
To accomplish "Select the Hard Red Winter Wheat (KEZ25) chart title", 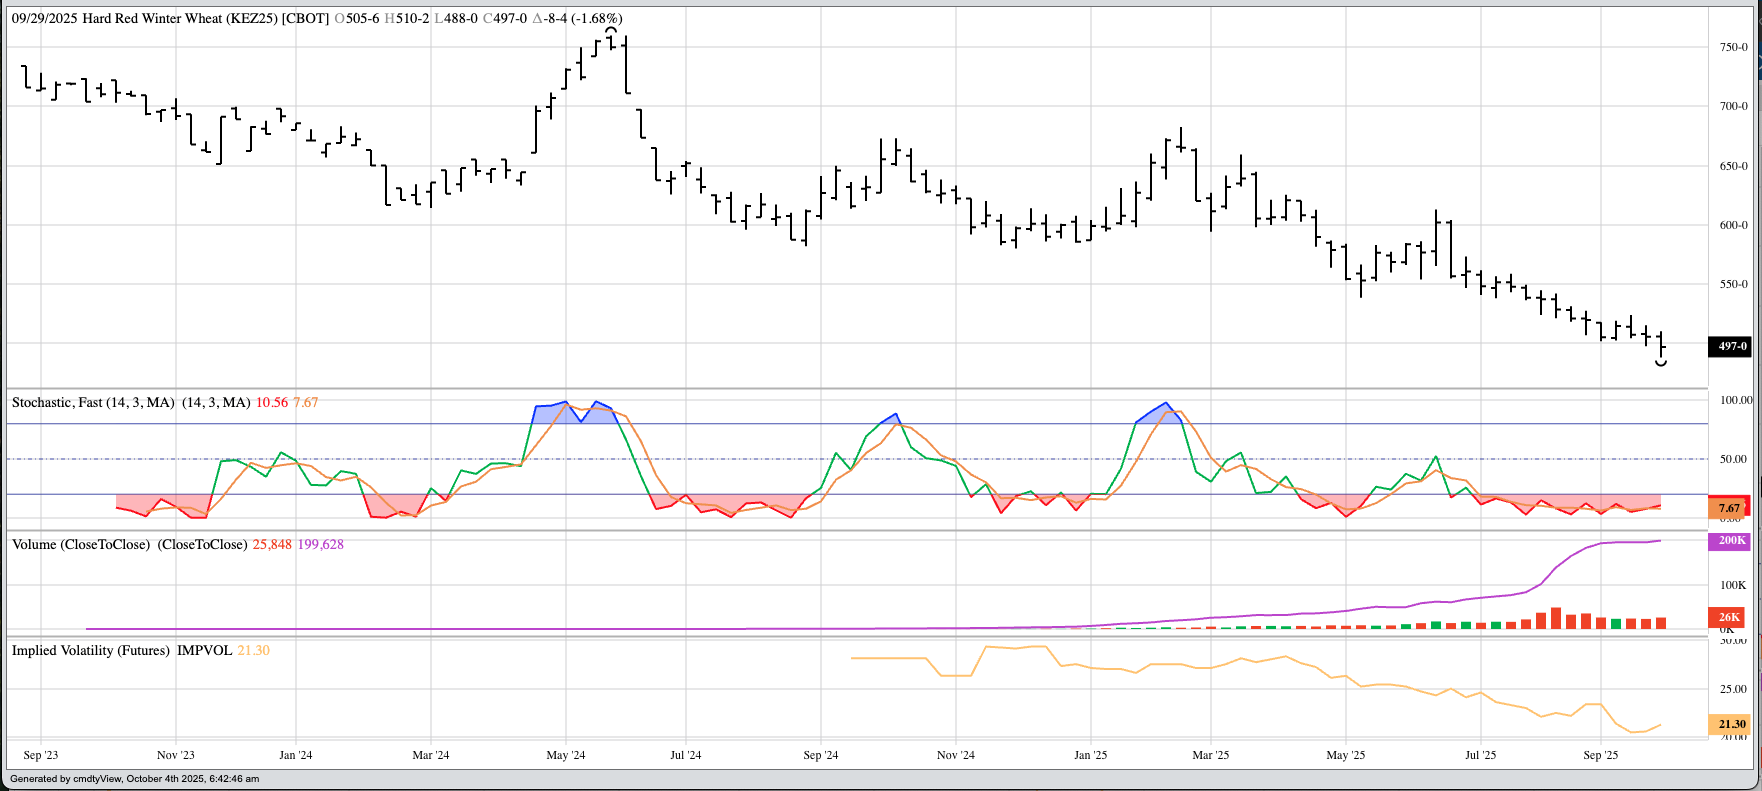I will pos(169,18).
